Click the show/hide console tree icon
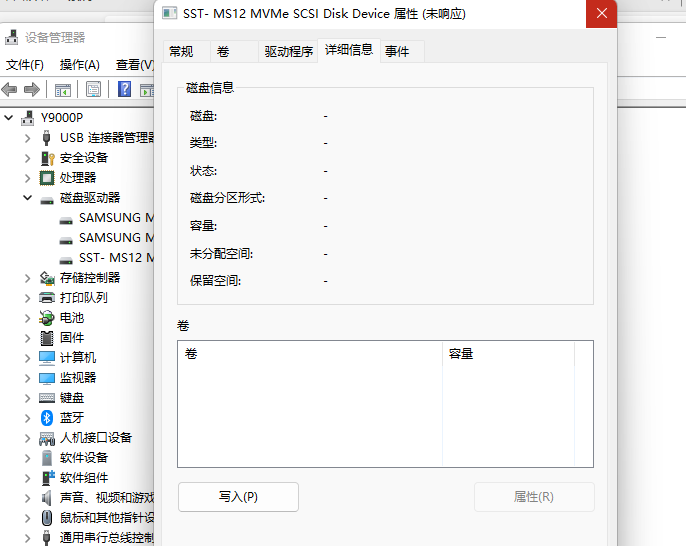Viewport: 686px width, 546px height. [x=63, y=89]
